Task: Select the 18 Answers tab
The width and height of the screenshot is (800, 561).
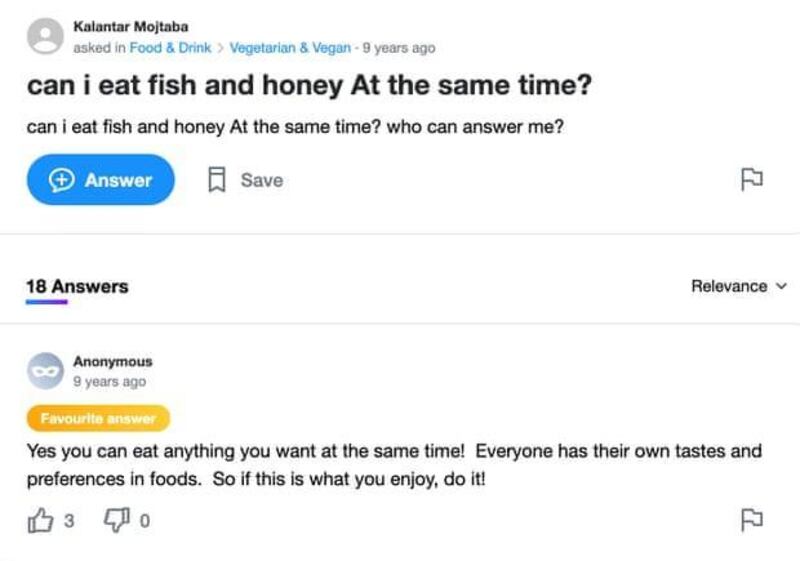Action: (77, 287)
